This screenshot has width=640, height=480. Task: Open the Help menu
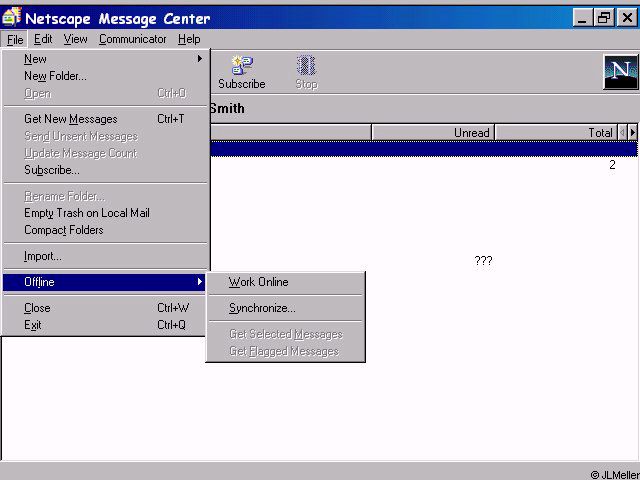189,39
